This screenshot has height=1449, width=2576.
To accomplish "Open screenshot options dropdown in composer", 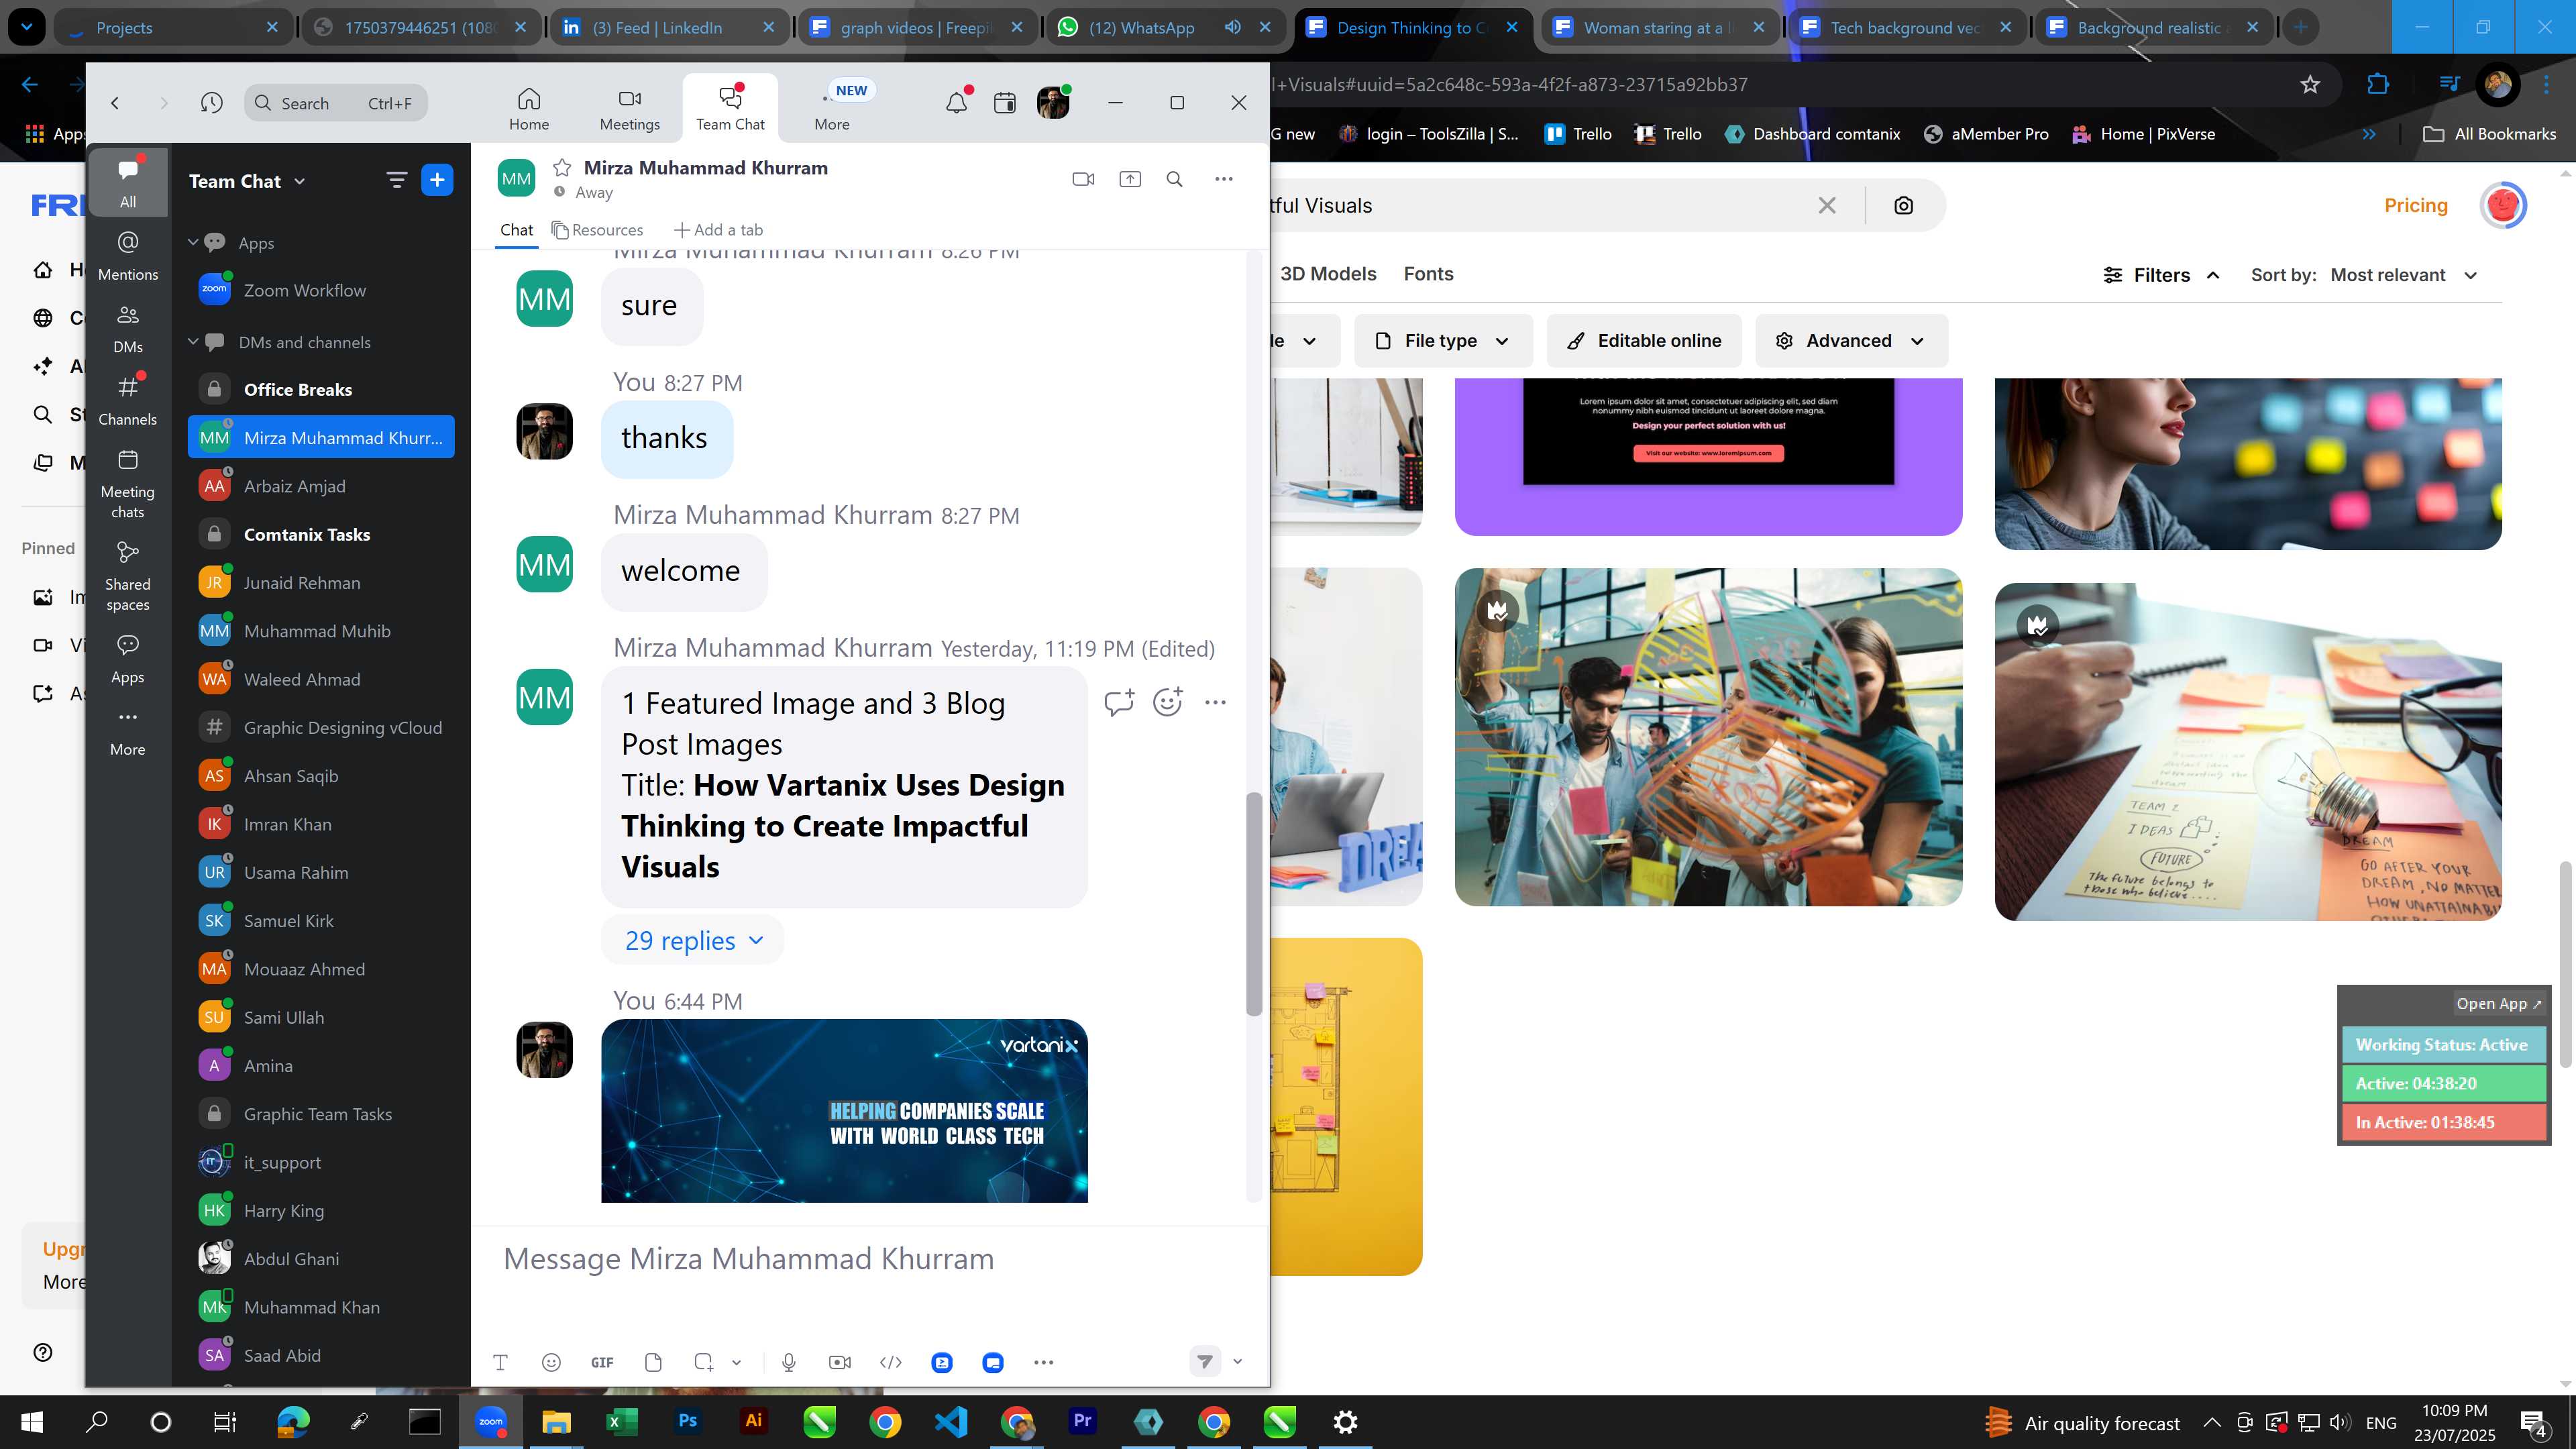I will 736,1362.
